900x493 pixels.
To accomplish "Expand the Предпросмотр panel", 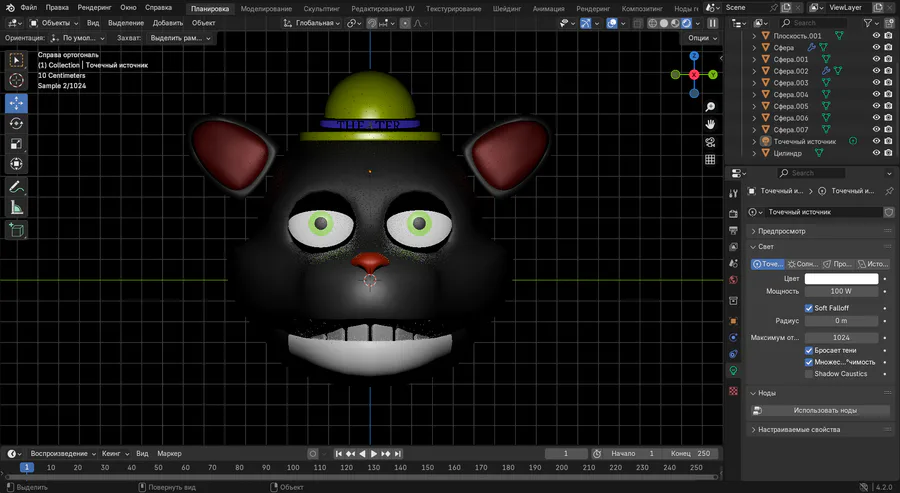I will coord(821,231).
